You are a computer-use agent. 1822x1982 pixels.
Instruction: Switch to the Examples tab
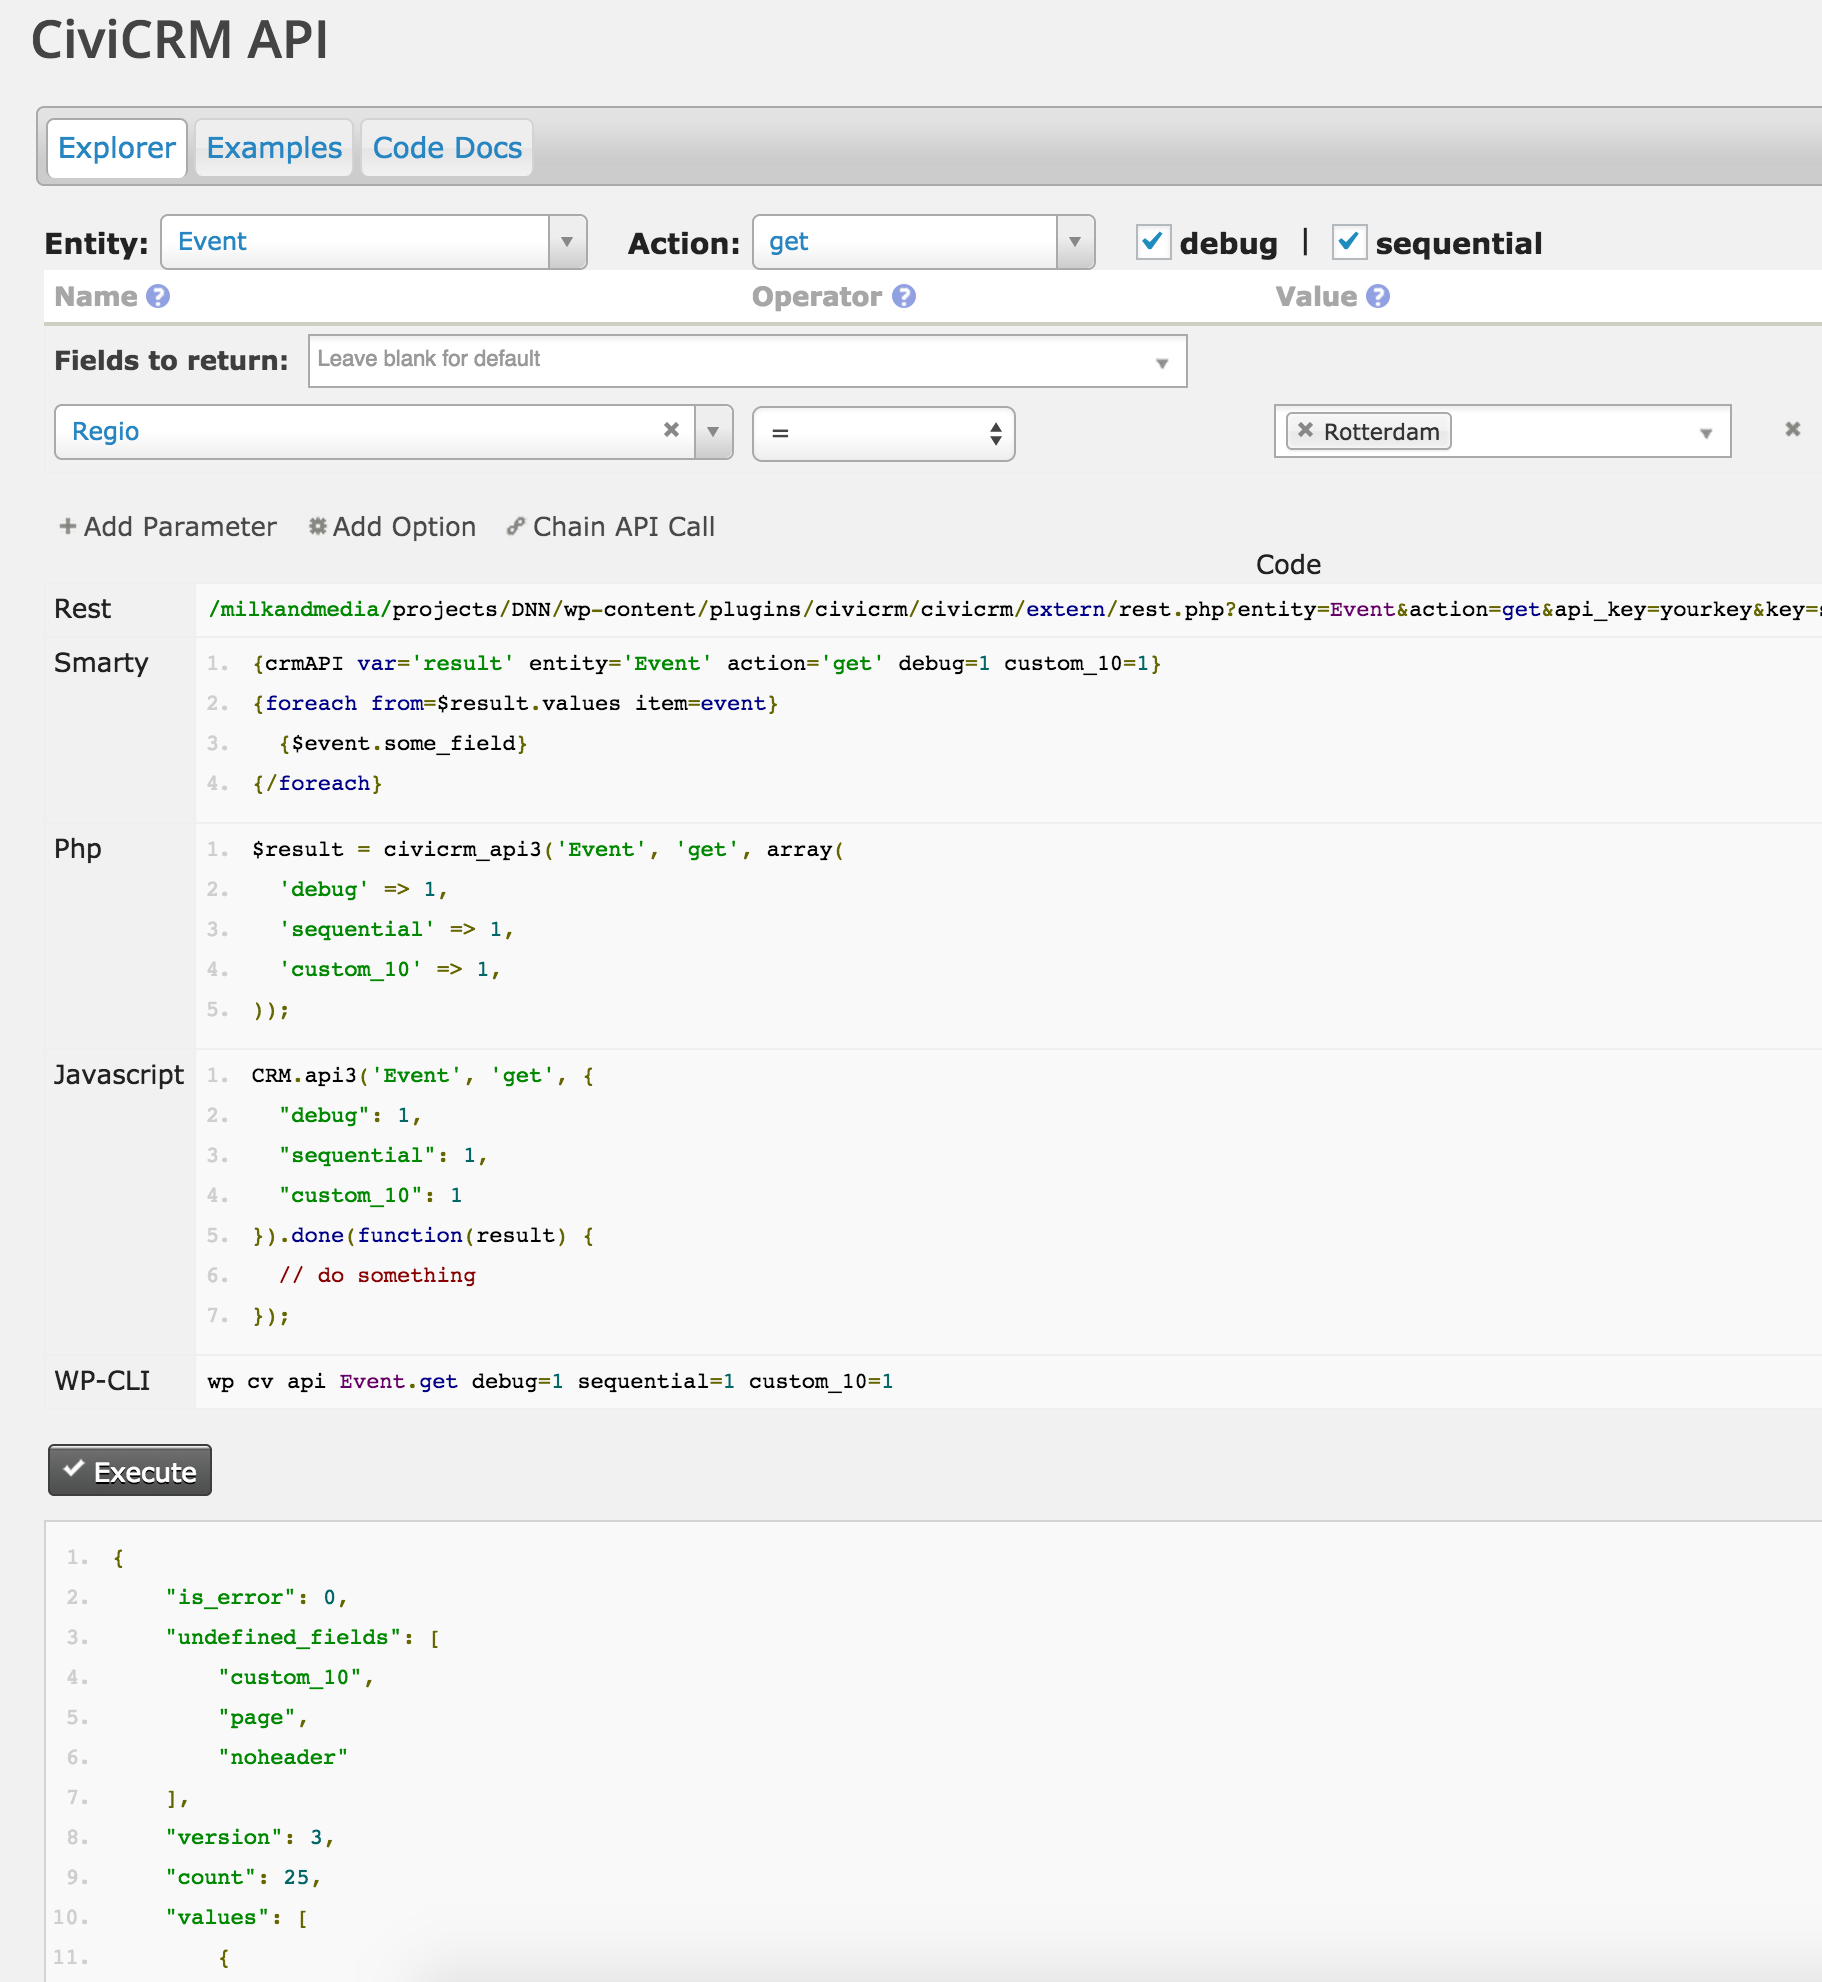(x=274, y=148)
